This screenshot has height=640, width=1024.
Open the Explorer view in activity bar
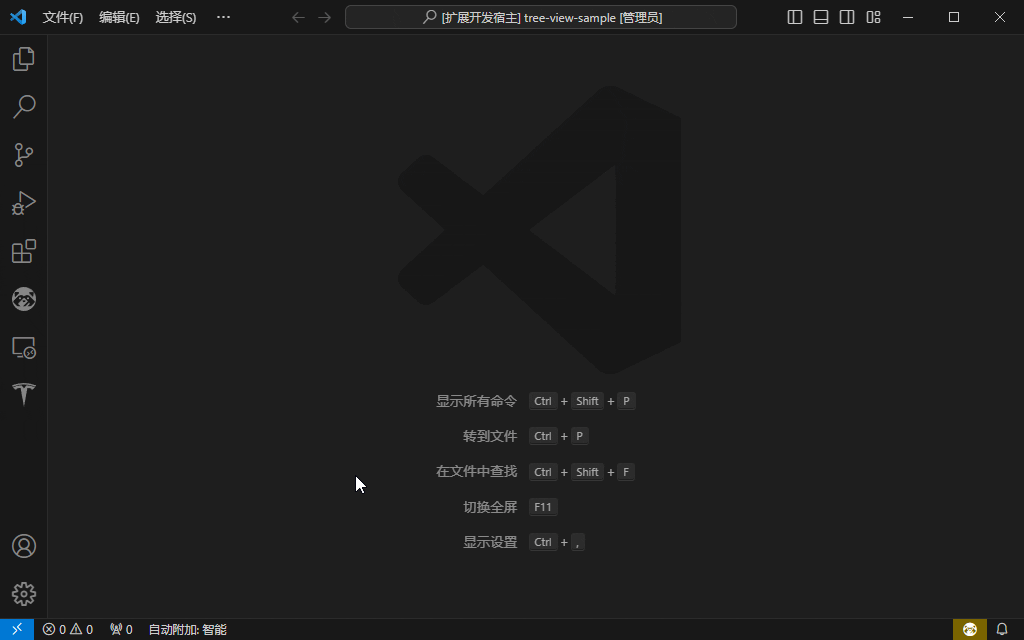point(24,59)
